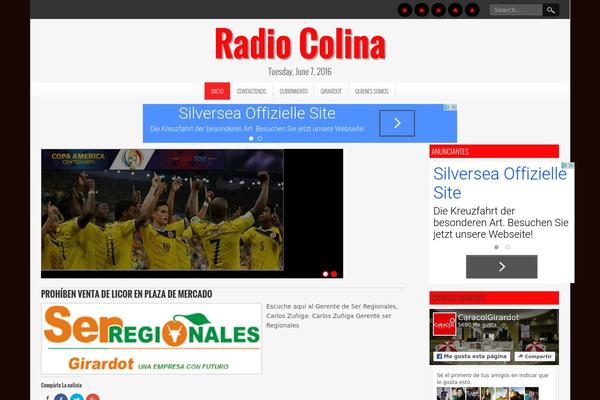Open the CaracolGirardot Facebook page name

tap(488, 317)
